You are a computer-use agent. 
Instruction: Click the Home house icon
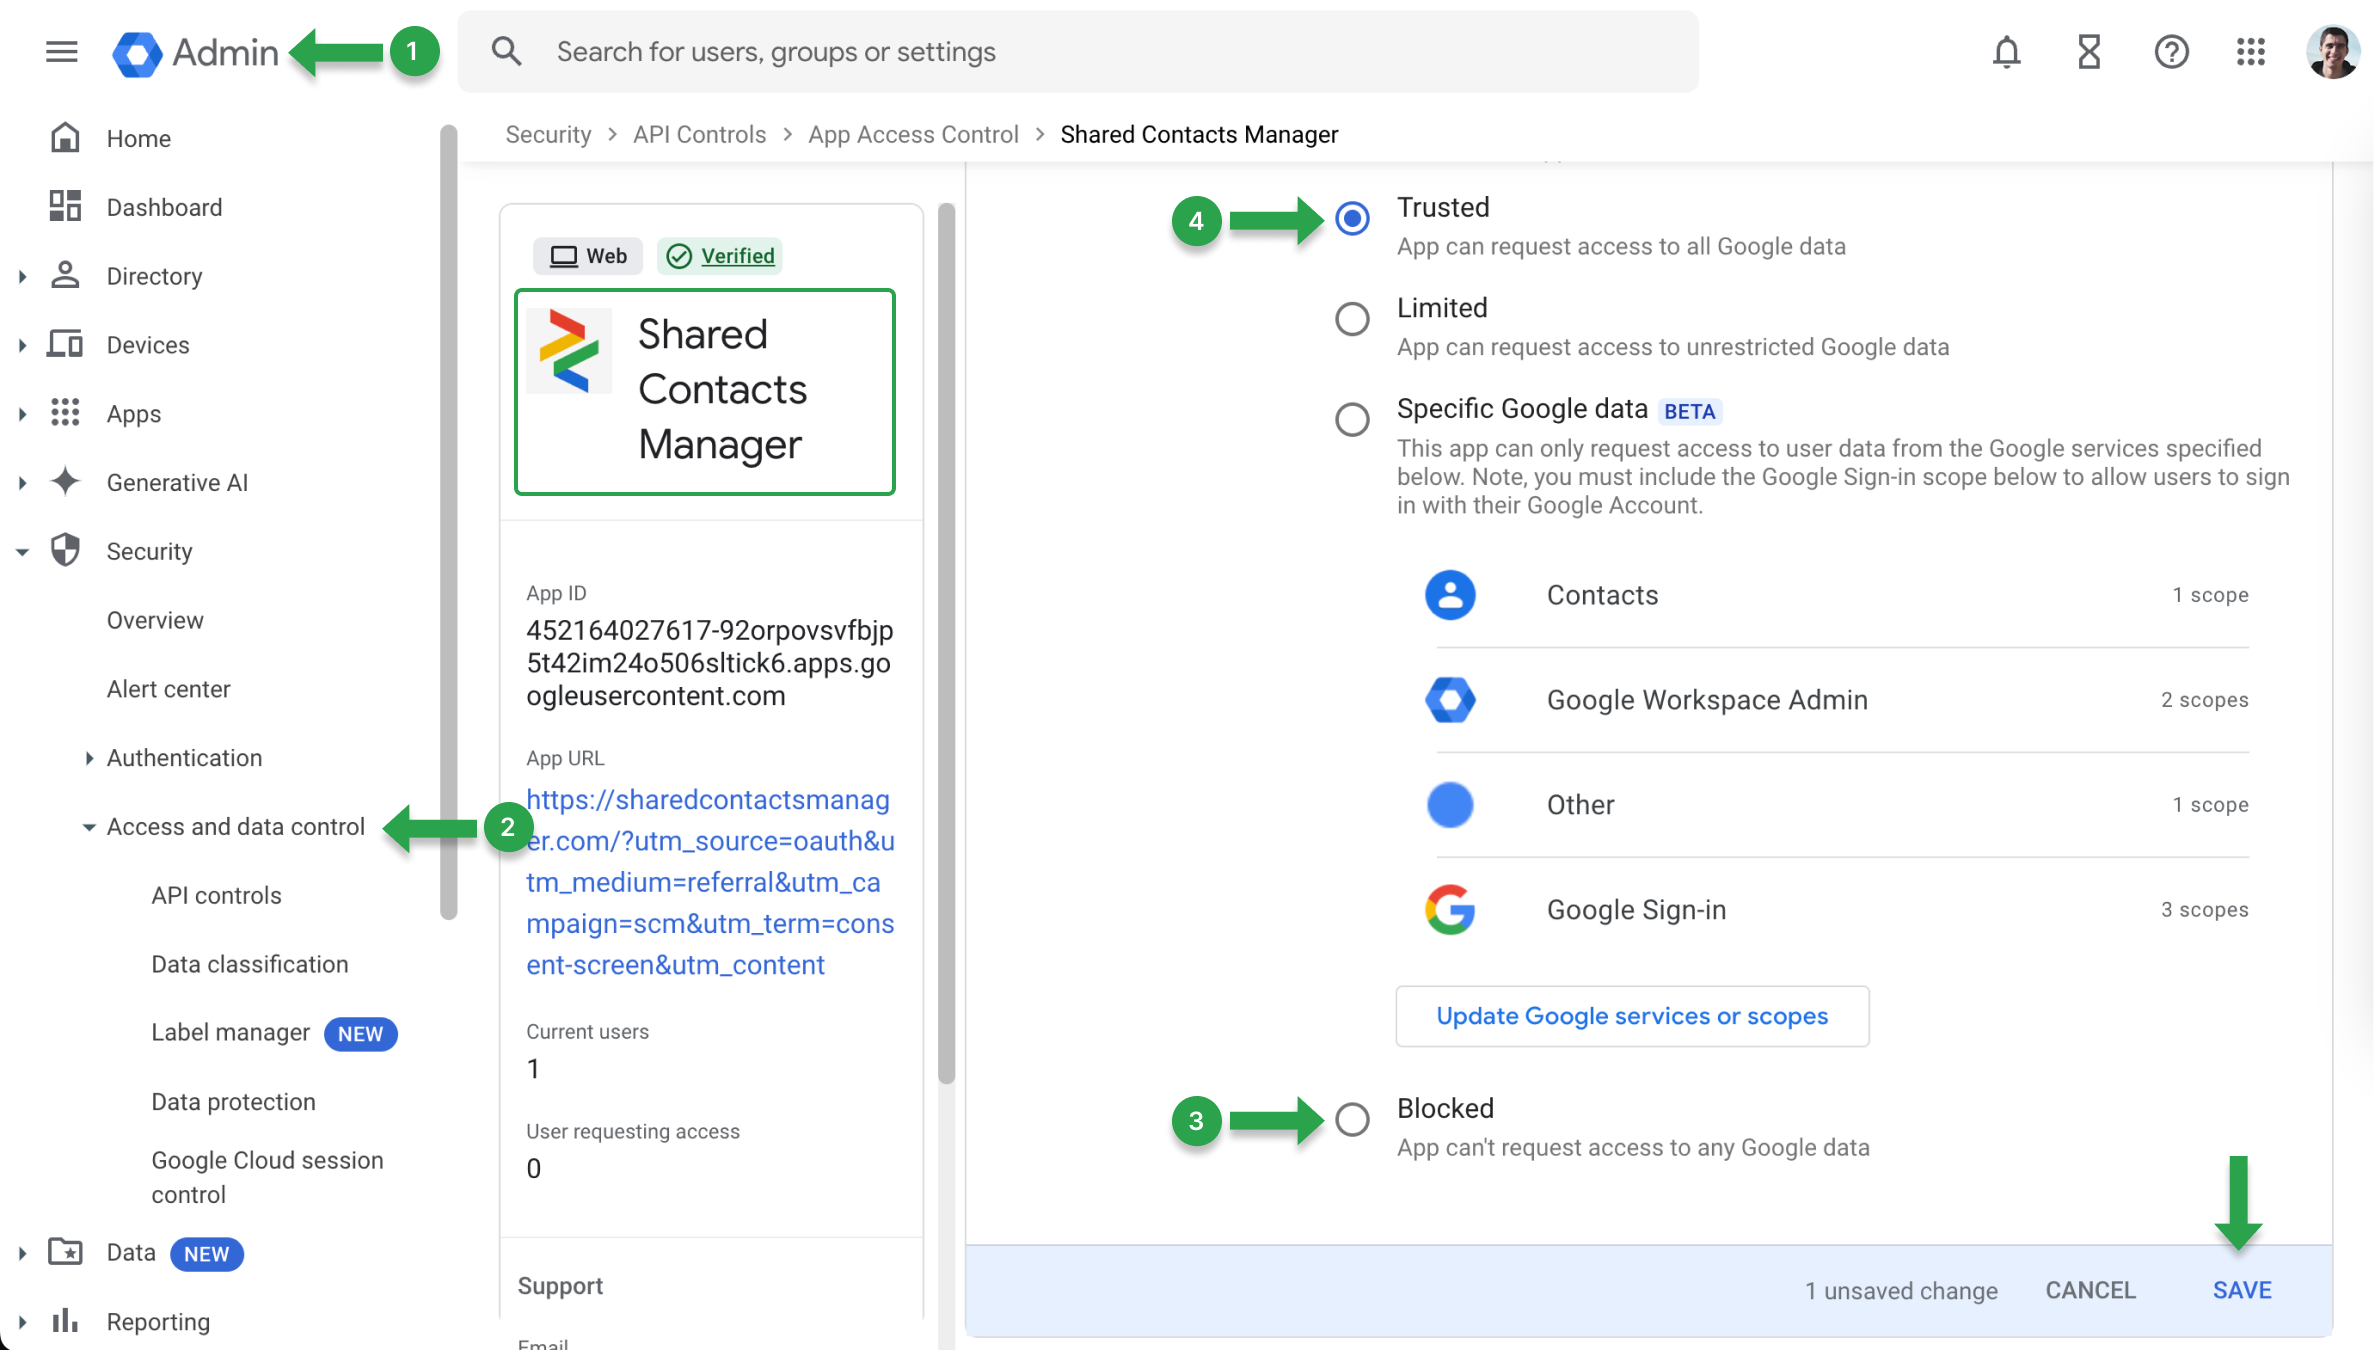[65, 138]
